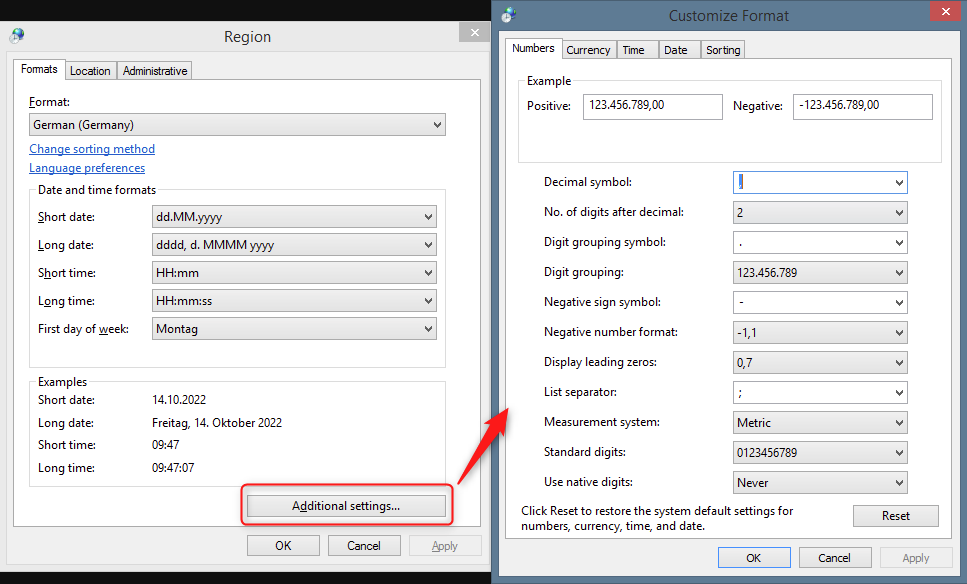Expand the Negative number format dropdown
Image resolution: width=967 pixels, height=584 pixels.
click(x=820, y=332)
